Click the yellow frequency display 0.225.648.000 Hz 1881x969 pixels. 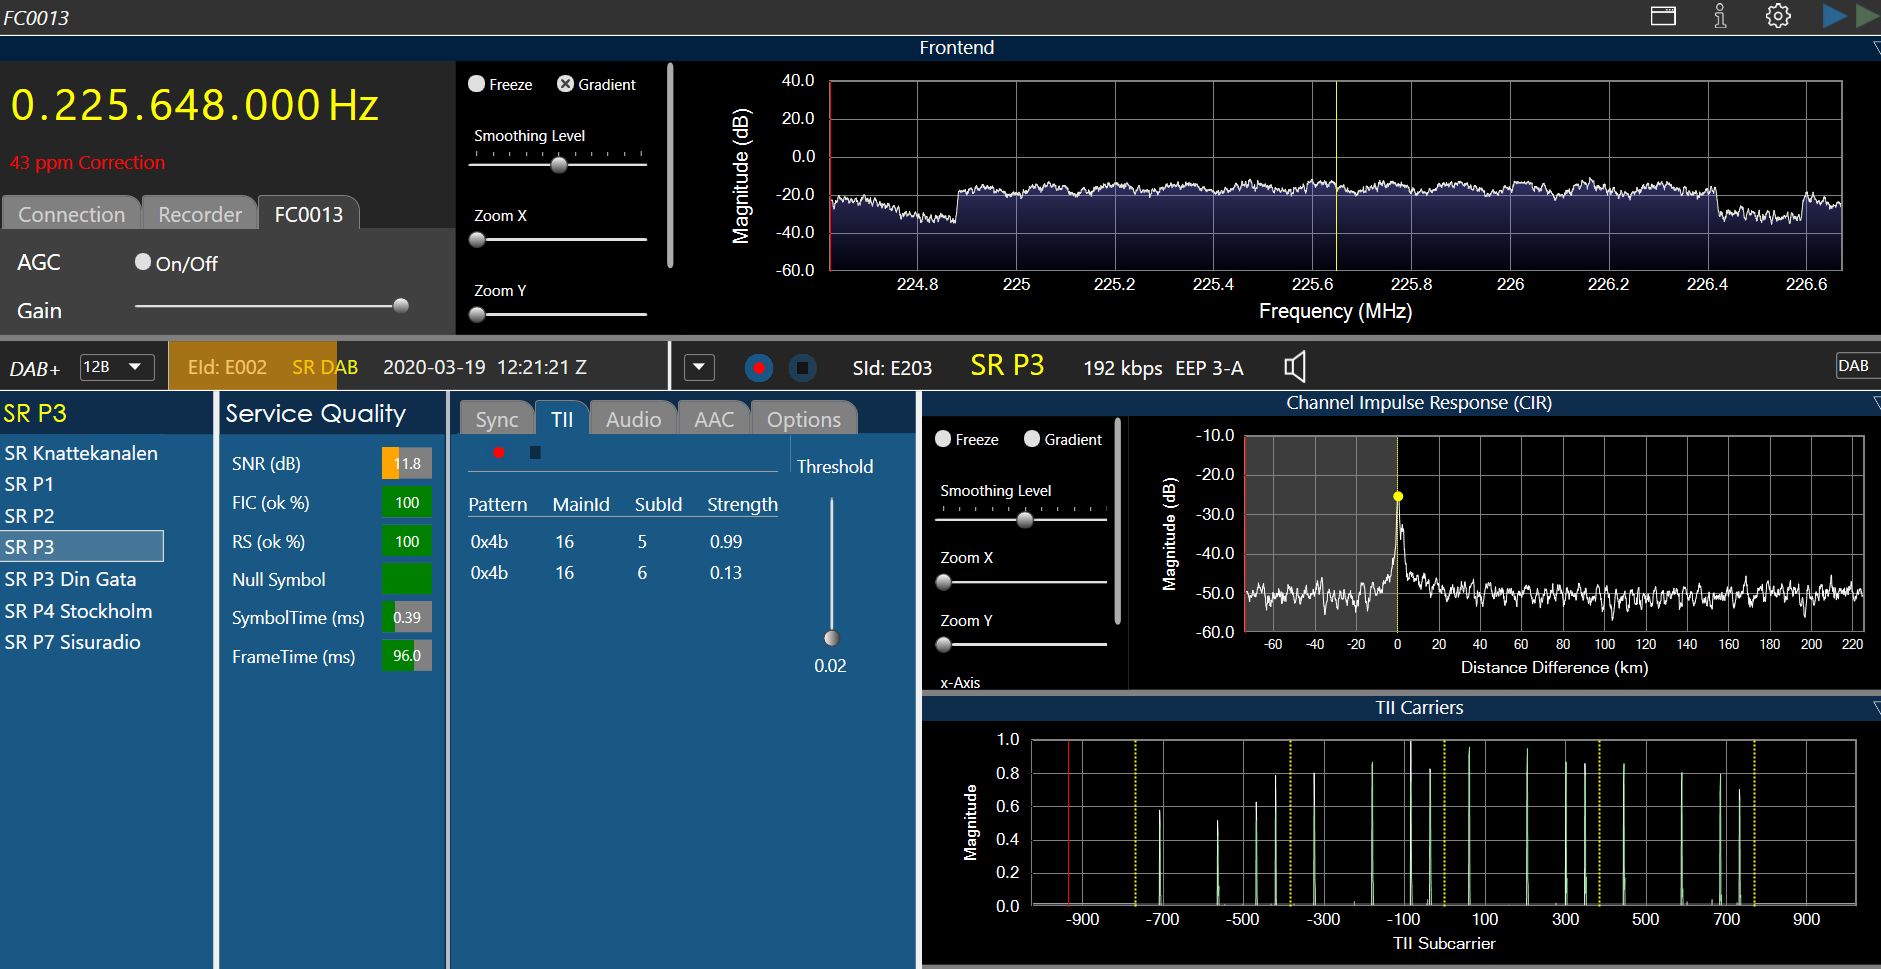(x=195, y=106)
